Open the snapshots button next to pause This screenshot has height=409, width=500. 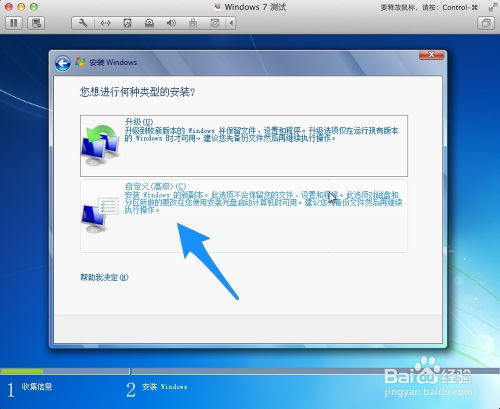tap(36, 23)
